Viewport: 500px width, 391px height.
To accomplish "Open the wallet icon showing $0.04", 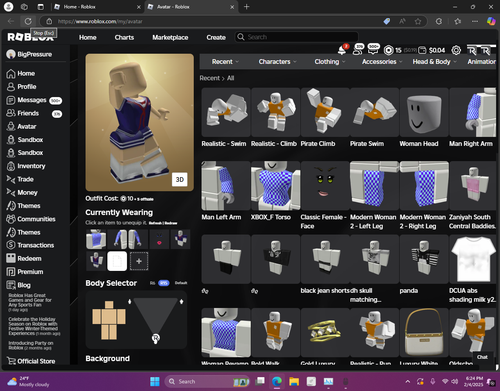I will (x=422, y=50).
